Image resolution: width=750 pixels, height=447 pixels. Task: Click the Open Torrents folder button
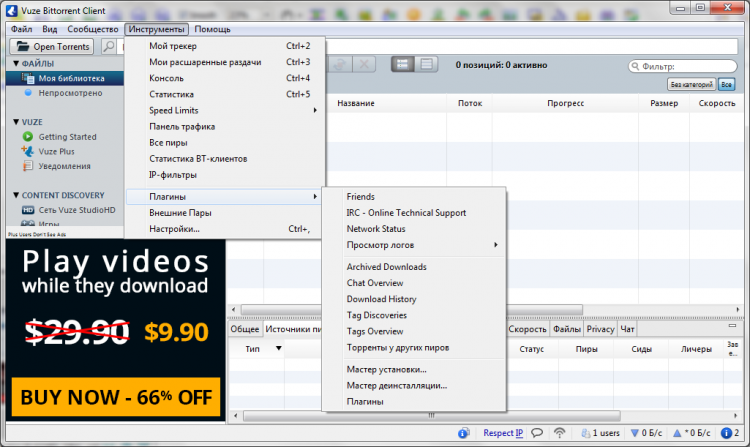tap(52, 46)
